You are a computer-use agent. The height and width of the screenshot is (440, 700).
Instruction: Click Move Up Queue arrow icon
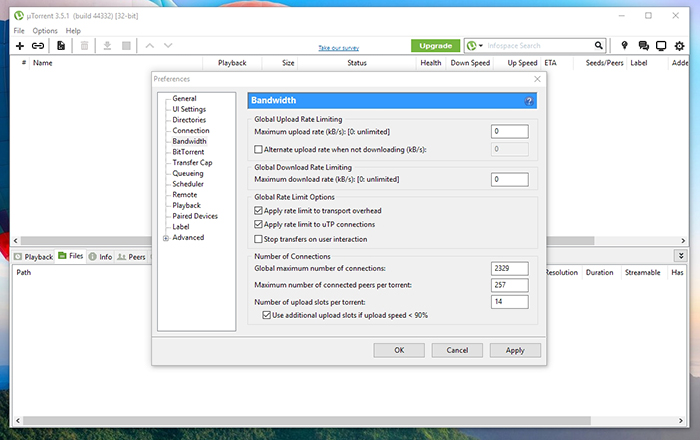pyautogui.click(x=150, y=46)
